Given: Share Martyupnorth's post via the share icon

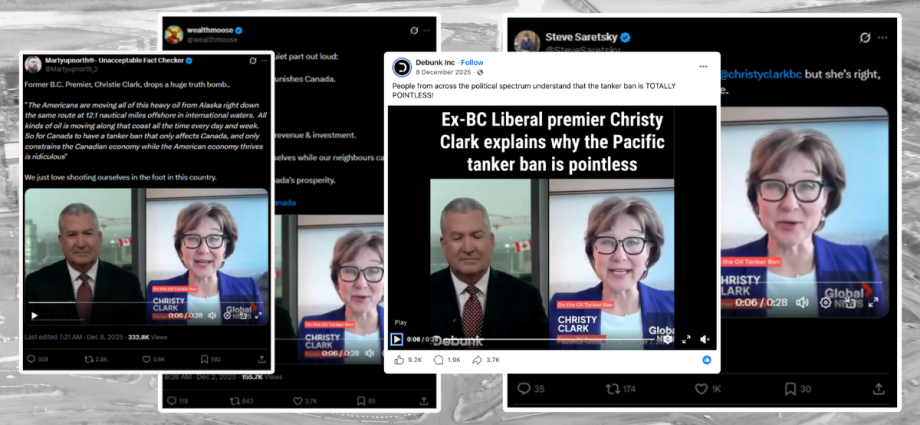Looking at the screenshot, I should click(262, 359).
